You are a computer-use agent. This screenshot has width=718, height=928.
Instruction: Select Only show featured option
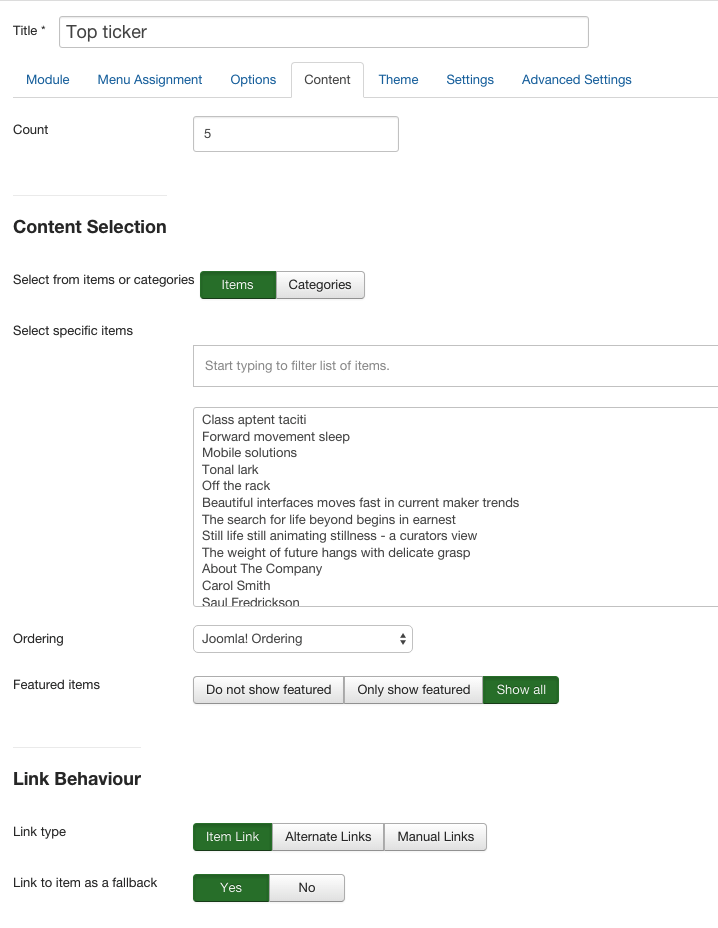(x=413, y=690)
